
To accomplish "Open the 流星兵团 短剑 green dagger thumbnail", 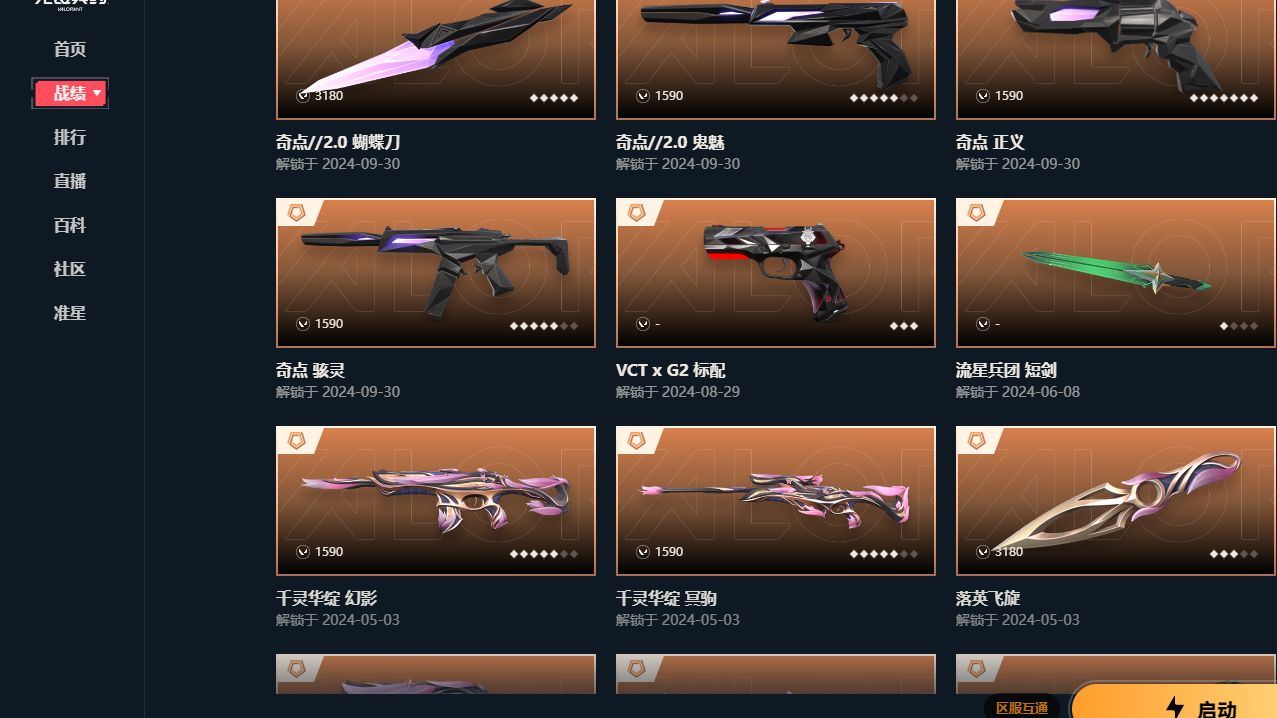I will click(1116, 273).
